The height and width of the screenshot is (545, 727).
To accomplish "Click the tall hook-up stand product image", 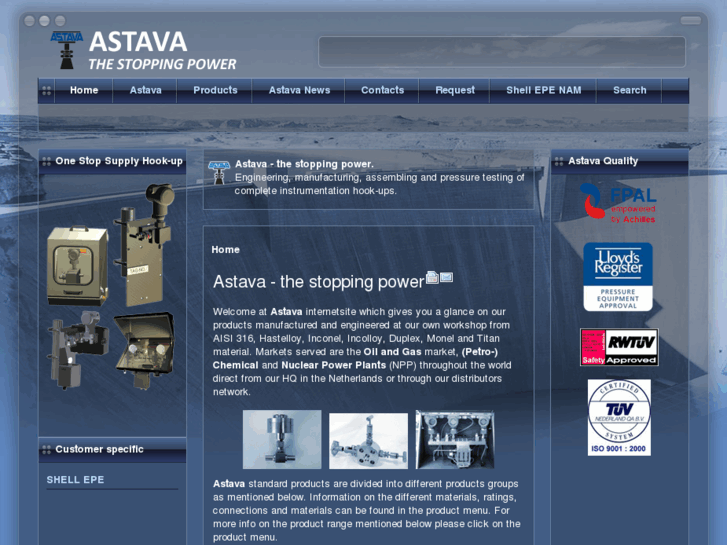I will [x=144, y=244].
